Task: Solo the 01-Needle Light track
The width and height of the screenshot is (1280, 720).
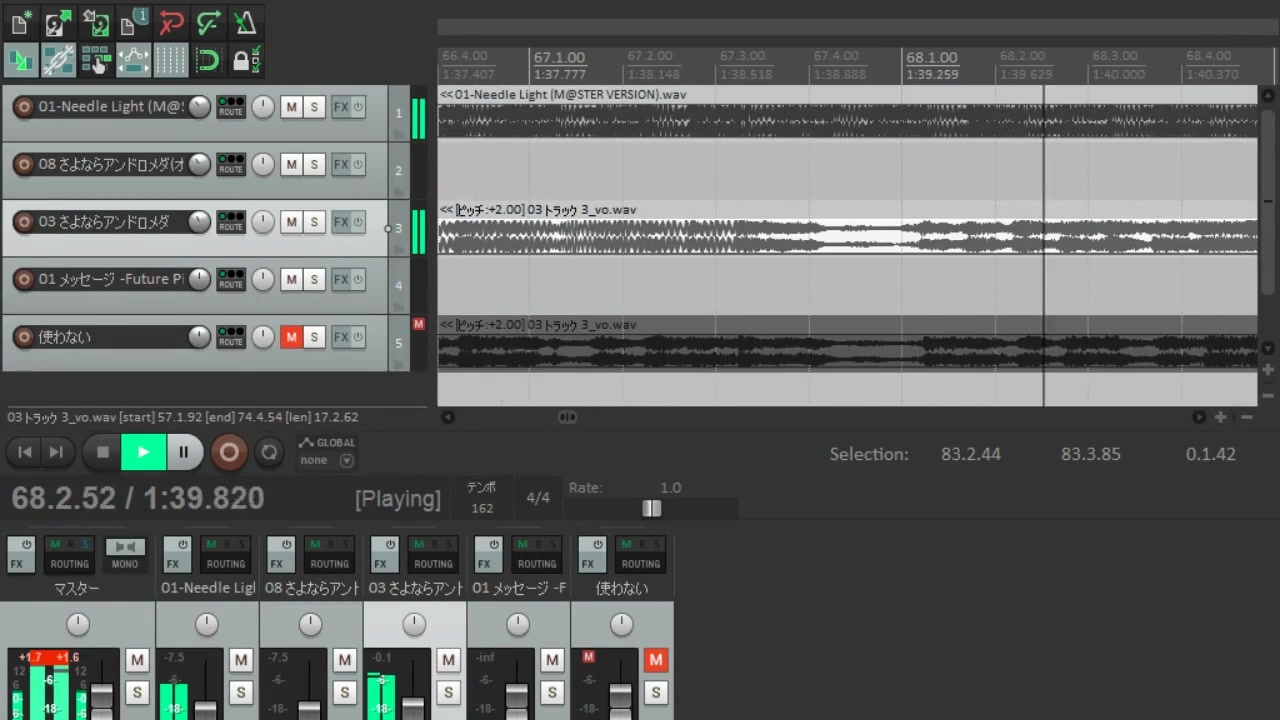Action: (x=314, y=107)
